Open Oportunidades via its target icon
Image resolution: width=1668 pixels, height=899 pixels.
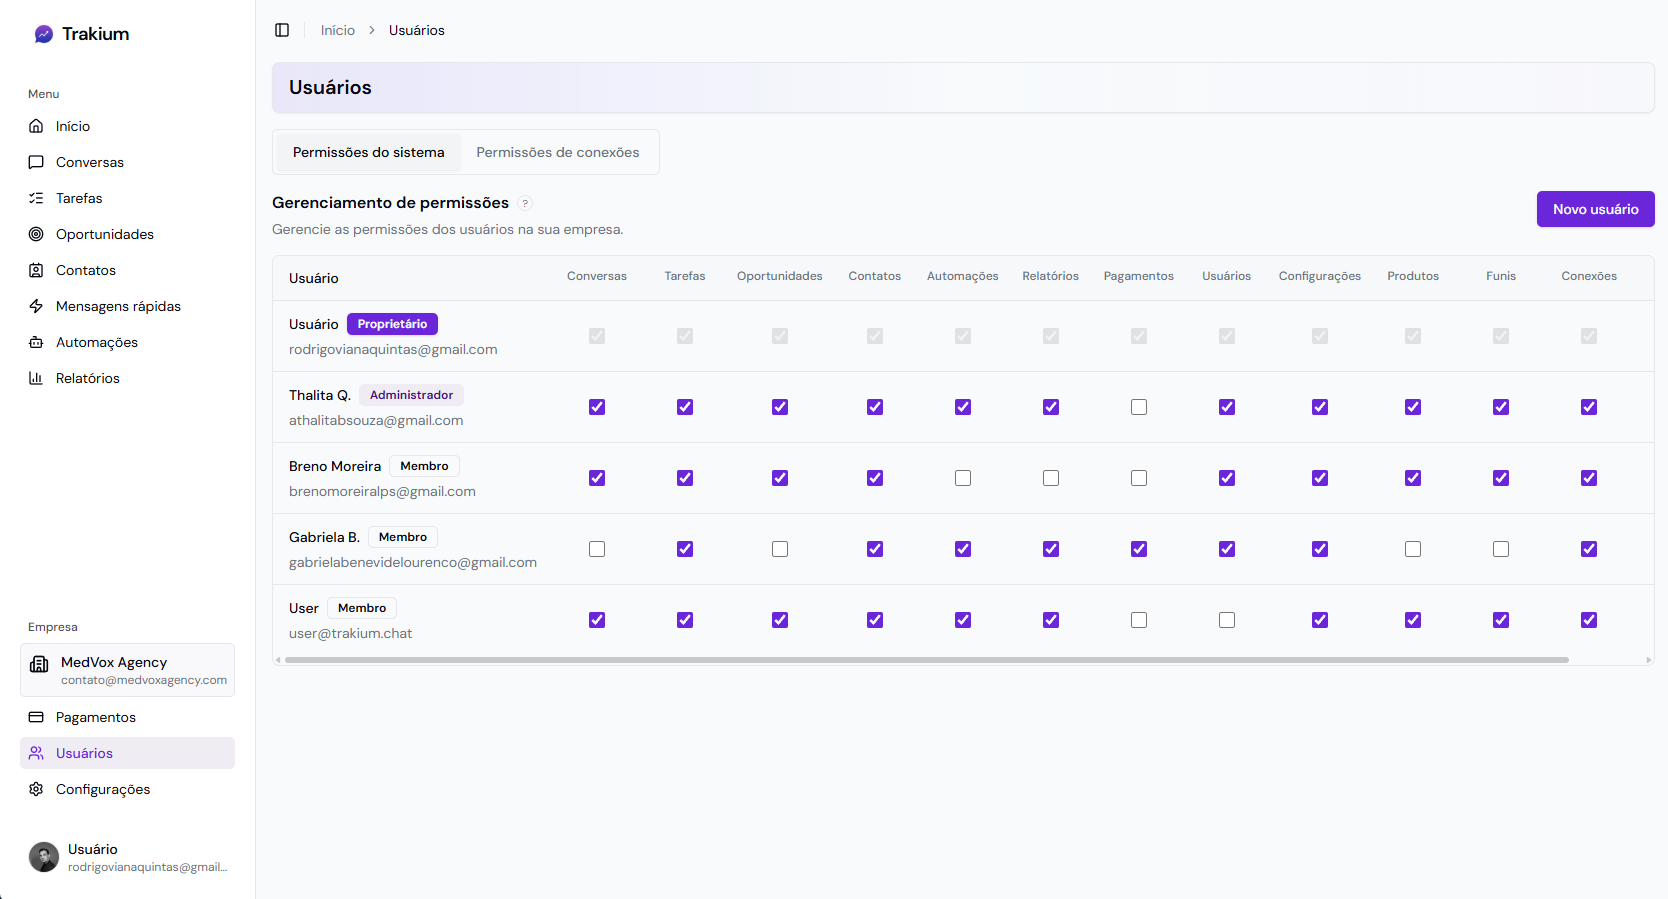click(x=36, y=234)
